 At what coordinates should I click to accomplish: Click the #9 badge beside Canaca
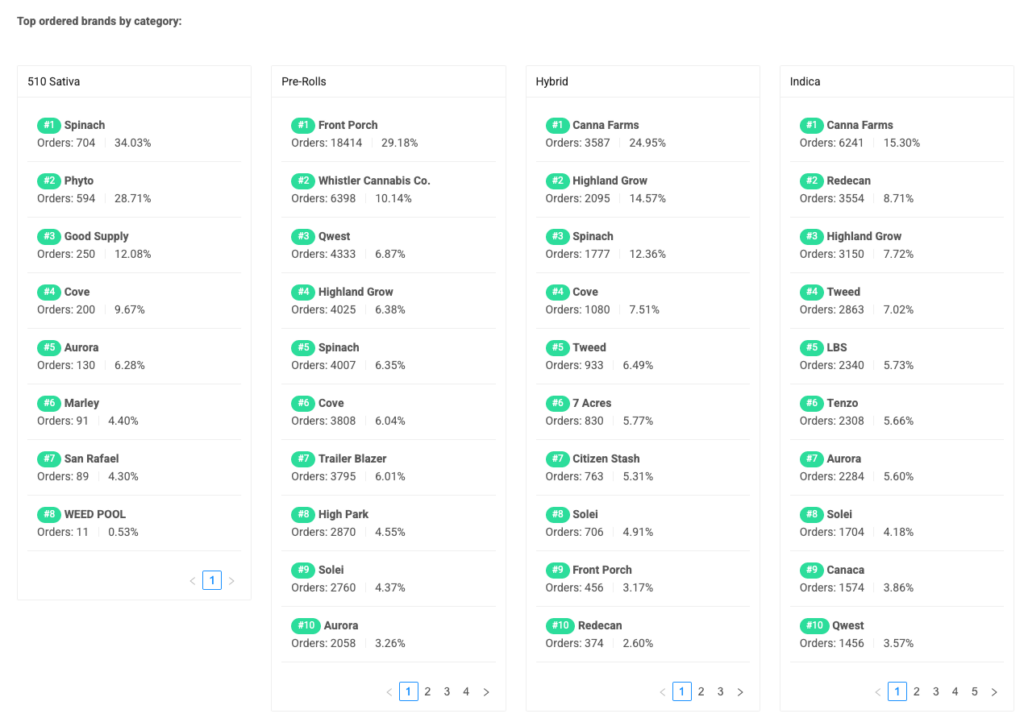point(812,570)
